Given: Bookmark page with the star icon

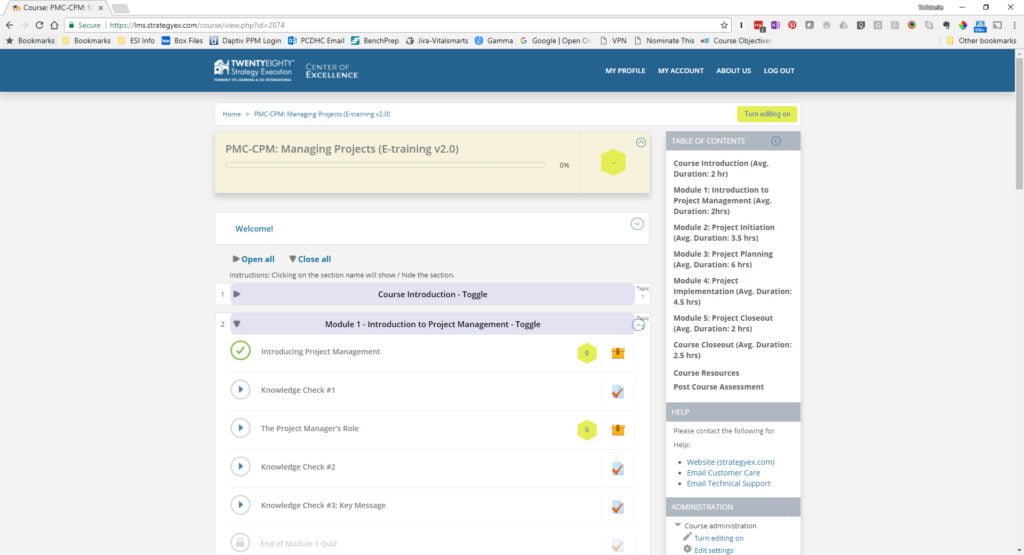Looking at the screenshot, I should coord(724,25).
